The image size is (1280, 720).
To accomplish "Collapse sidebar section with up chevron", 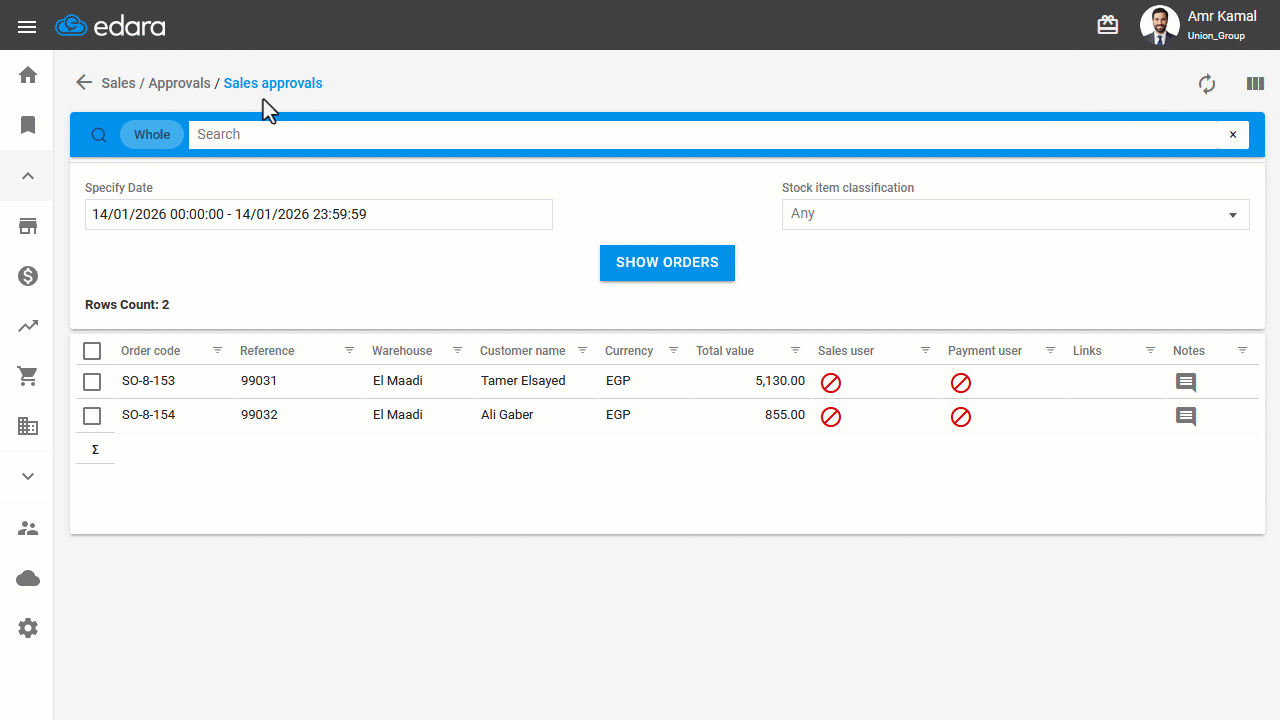I will coord(28,176).
